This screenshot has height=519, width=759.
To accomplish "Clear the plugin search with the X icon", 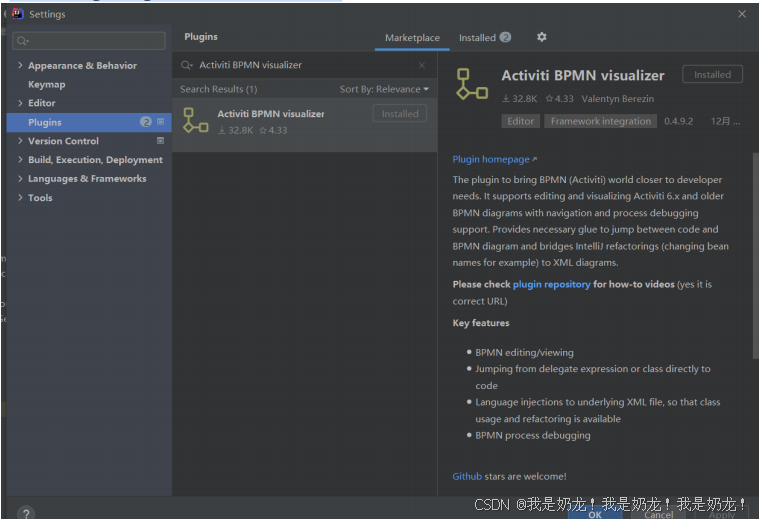I will click(422, 65).
